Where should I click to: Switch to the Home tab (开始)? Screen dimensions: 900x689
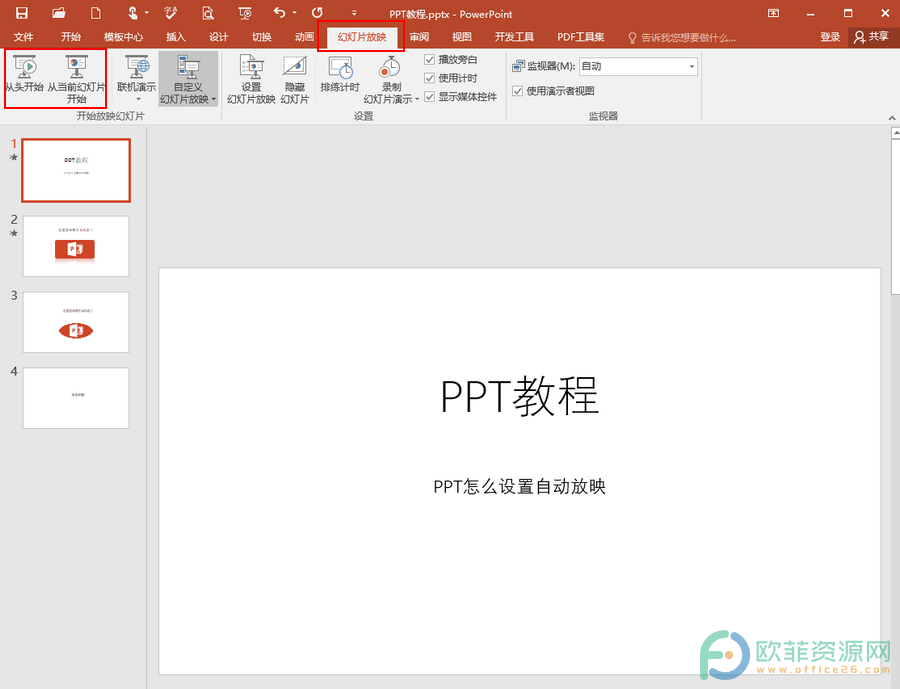(71, 37)
